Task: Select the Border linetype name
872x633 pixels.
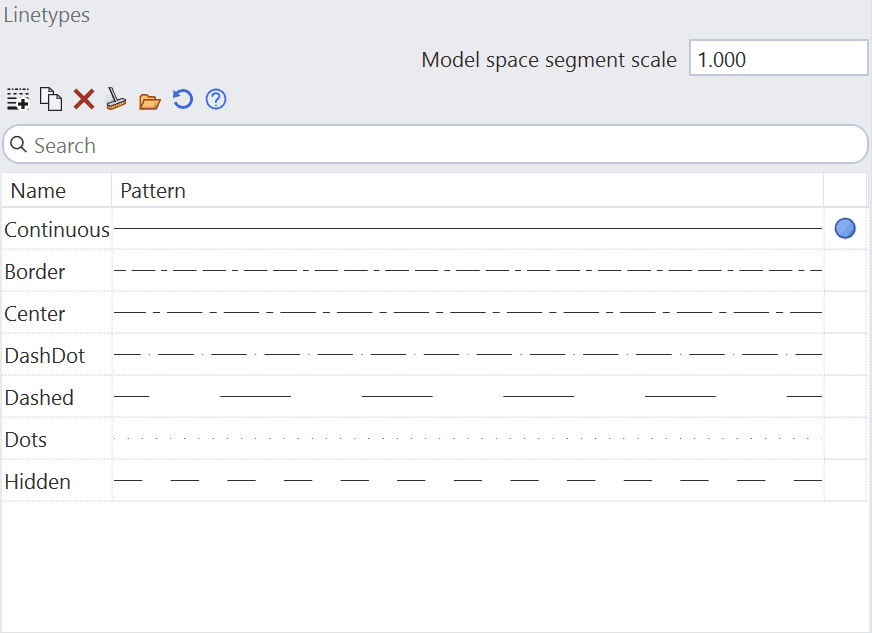Action: click(34, 271)
